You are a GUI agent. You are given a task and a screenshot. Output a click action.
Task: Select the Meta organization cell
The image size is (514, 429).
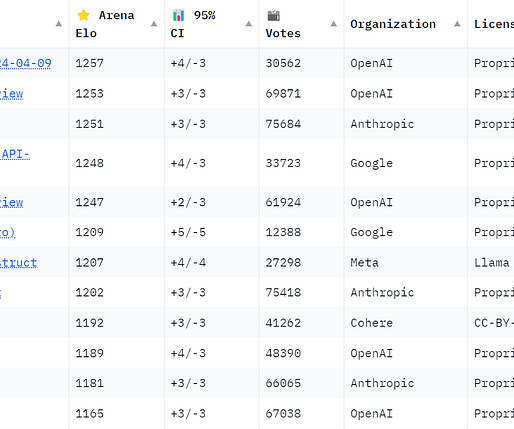(x=364, y=263)
